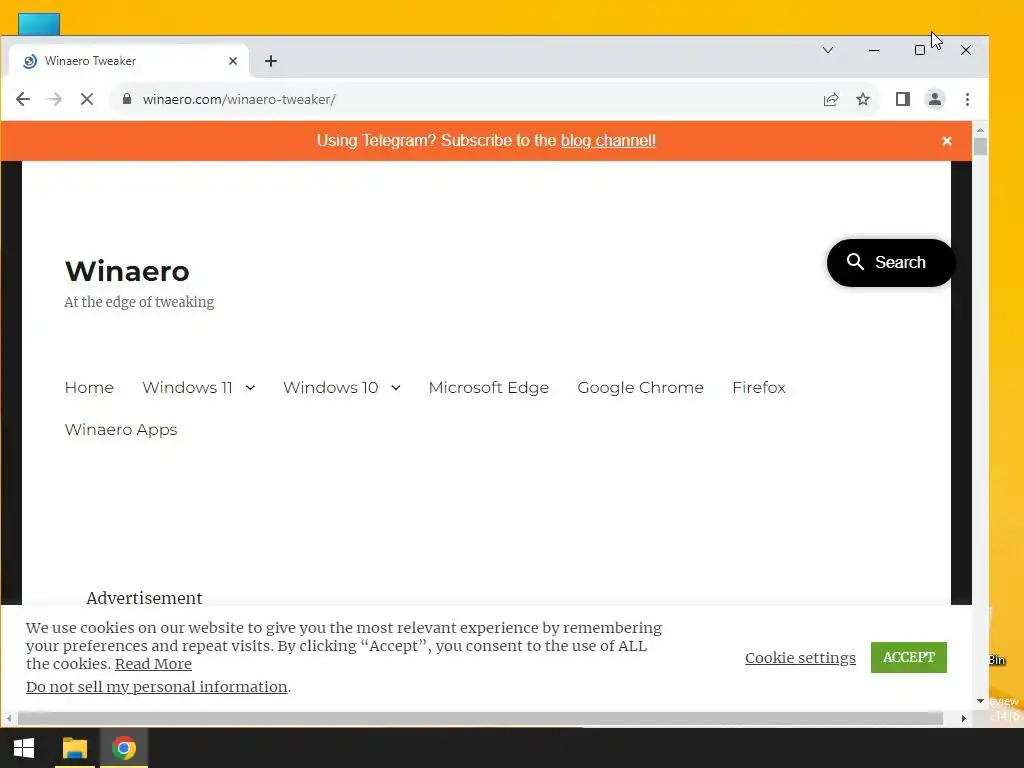Open Cookie settings
The height and width of the screenshot is (768, 1024).
tap(800, 658)
